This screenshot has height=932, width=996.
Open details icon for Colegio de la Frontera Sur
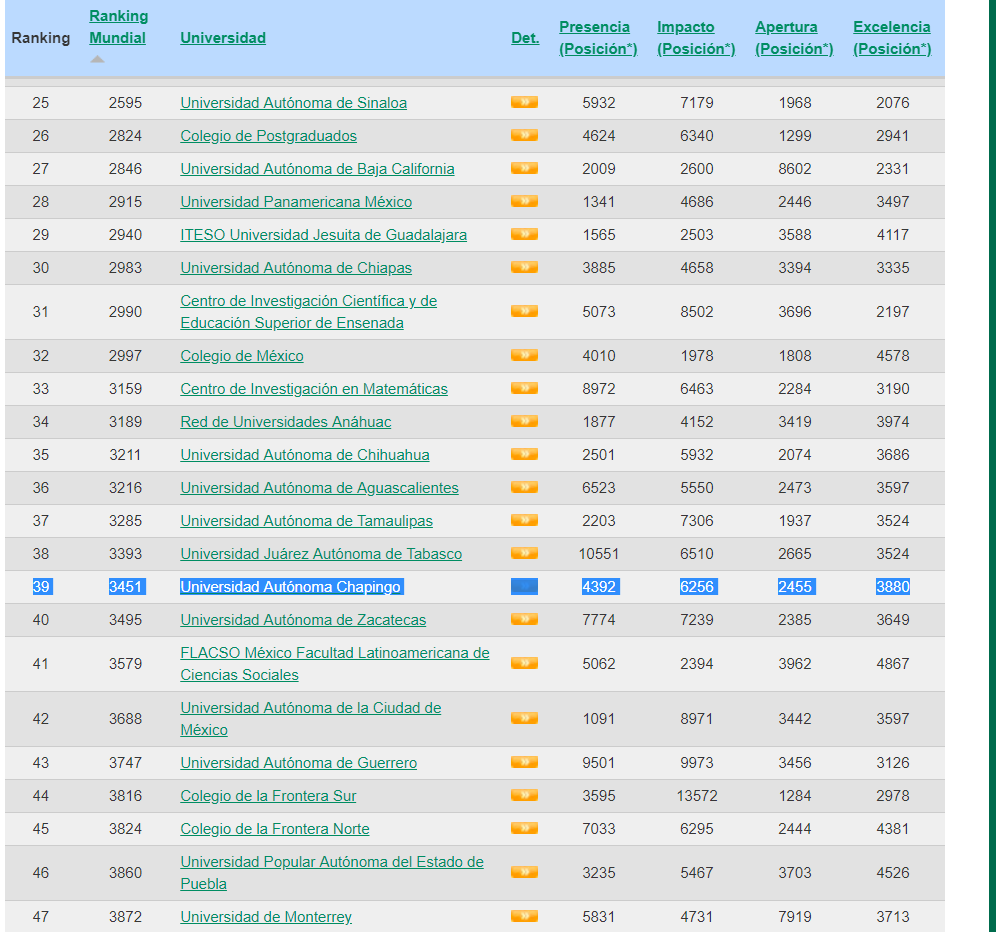[x=524, y=795]
